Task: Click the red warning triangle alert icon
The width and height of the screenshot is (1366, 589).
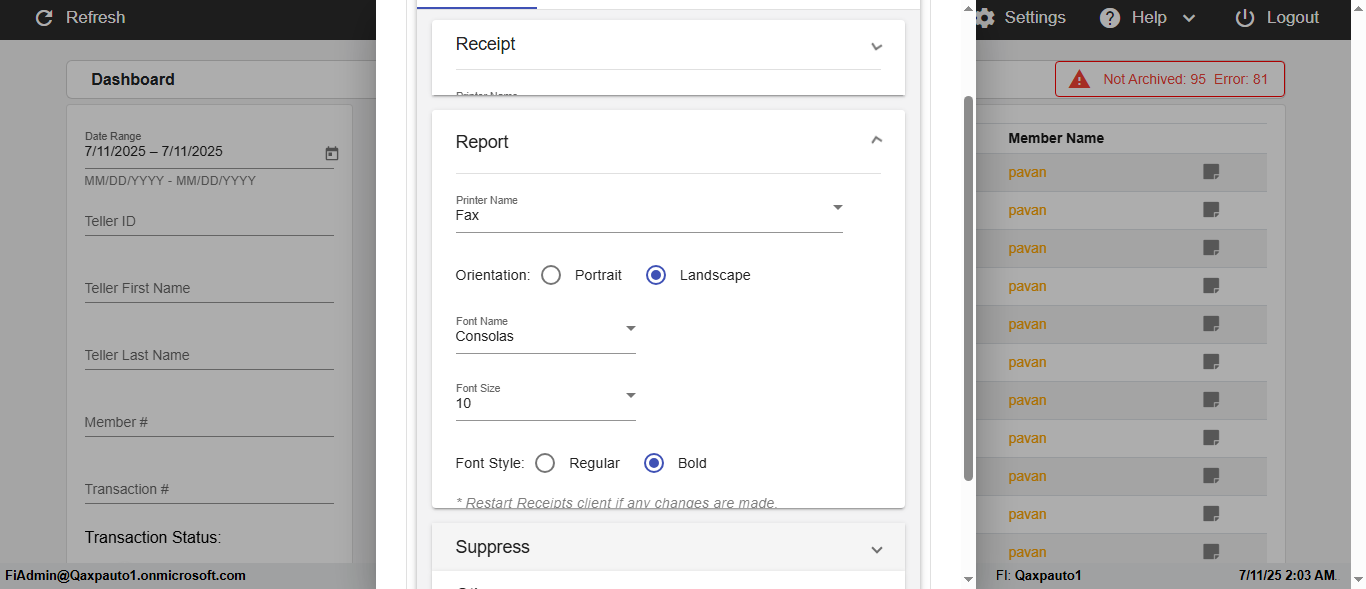Action: coord(1079,79)
